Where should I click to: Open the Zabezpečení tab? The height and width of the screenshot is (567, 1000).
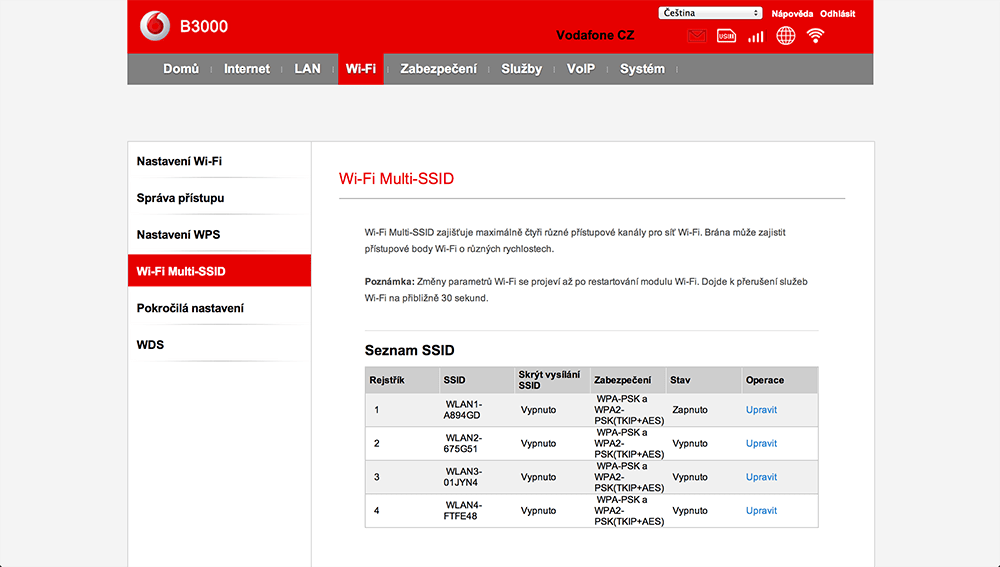coord(439,69)
